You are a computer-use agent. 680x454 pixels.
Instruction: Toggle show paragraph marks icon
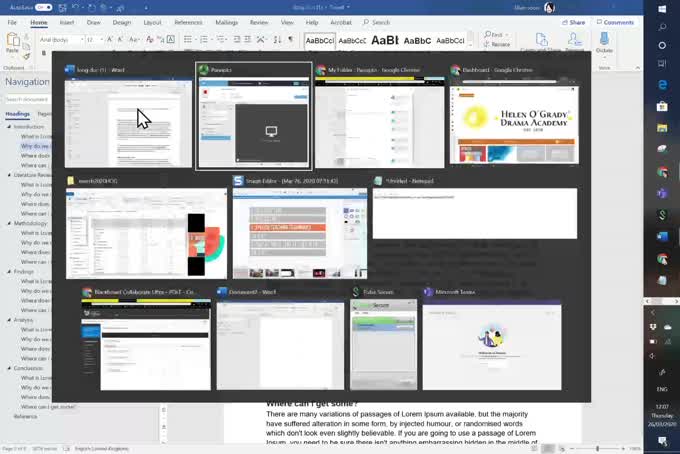tap(291, 39)
